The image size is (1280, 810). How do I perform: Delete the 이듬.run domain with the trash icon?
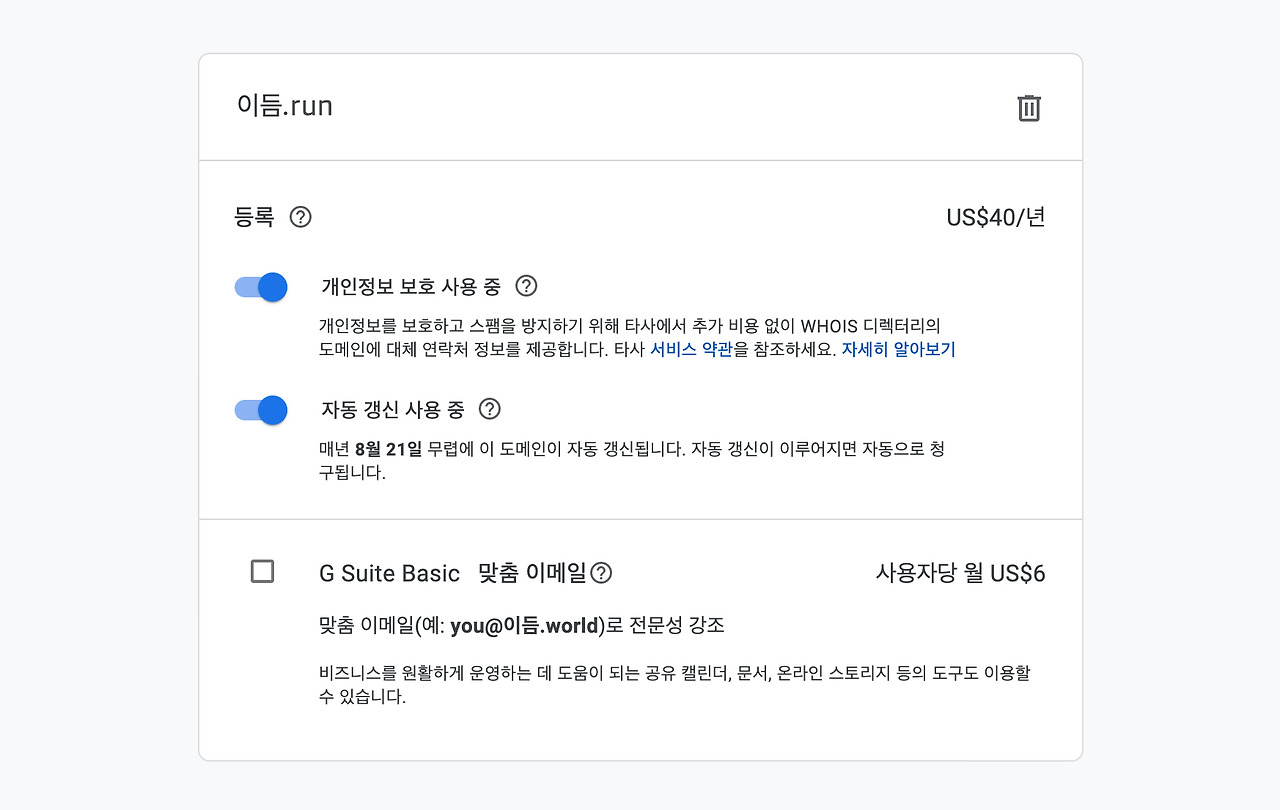click(x=1029, y=108)
